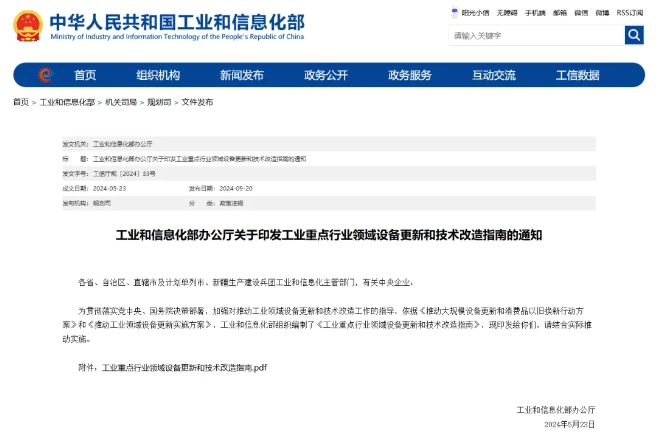
Task: Click the 阳光小信 link at top
Action: [475, 13]
